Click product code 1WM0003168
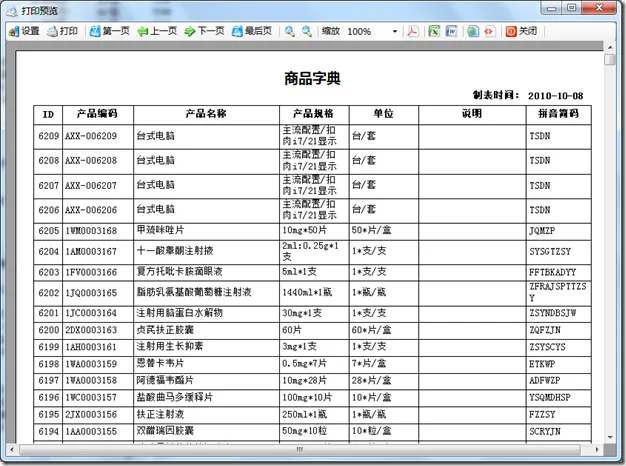Image resolution: width=626 pixels, height=466 pixels. pyautogui.click(x=91, y=231)
